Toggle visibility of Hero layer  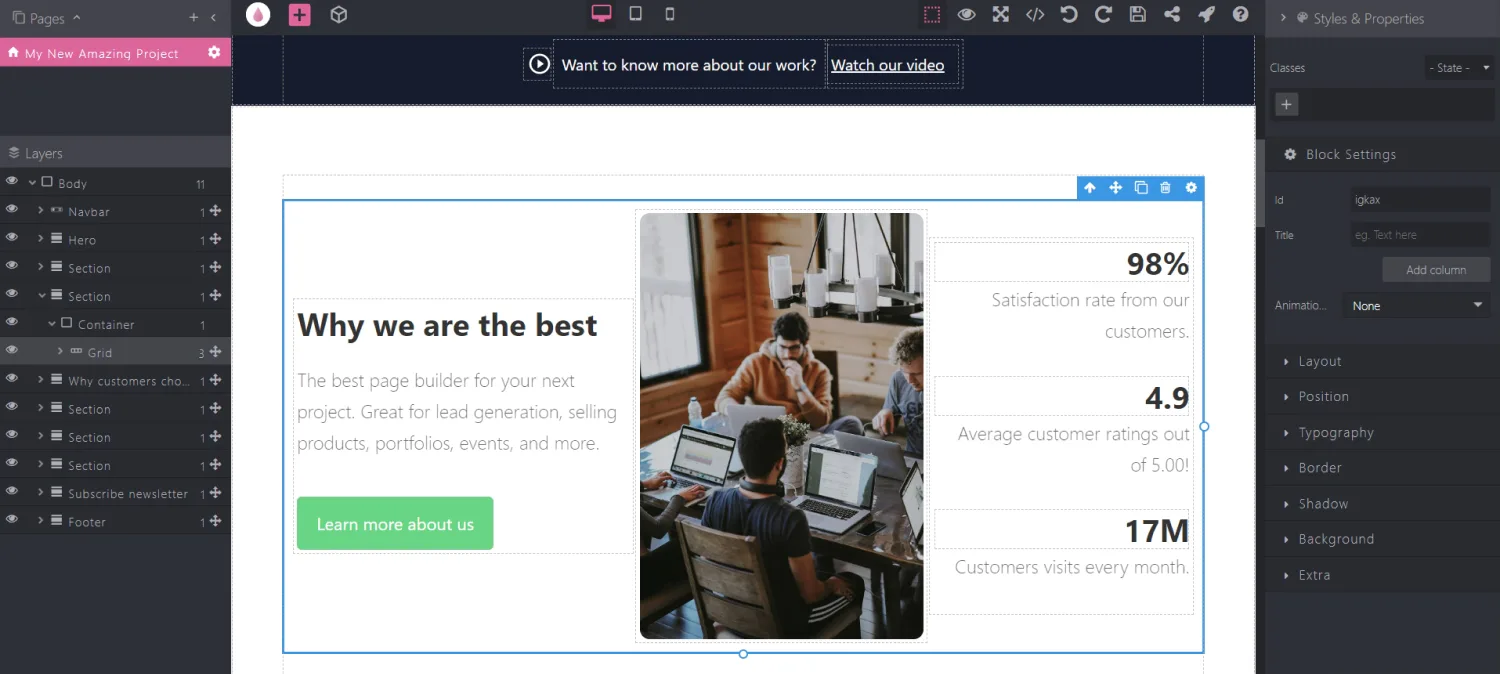point(12,239)
